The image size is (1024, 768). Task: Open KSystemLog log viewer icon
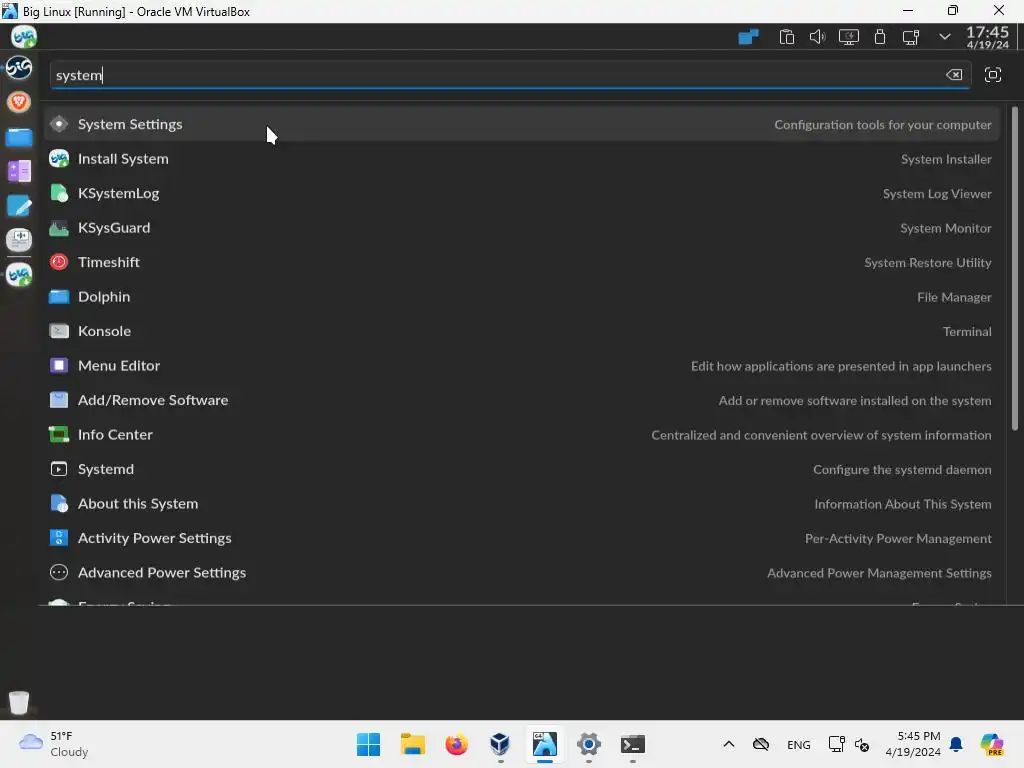pyautogui.click(x=59, y=193)
